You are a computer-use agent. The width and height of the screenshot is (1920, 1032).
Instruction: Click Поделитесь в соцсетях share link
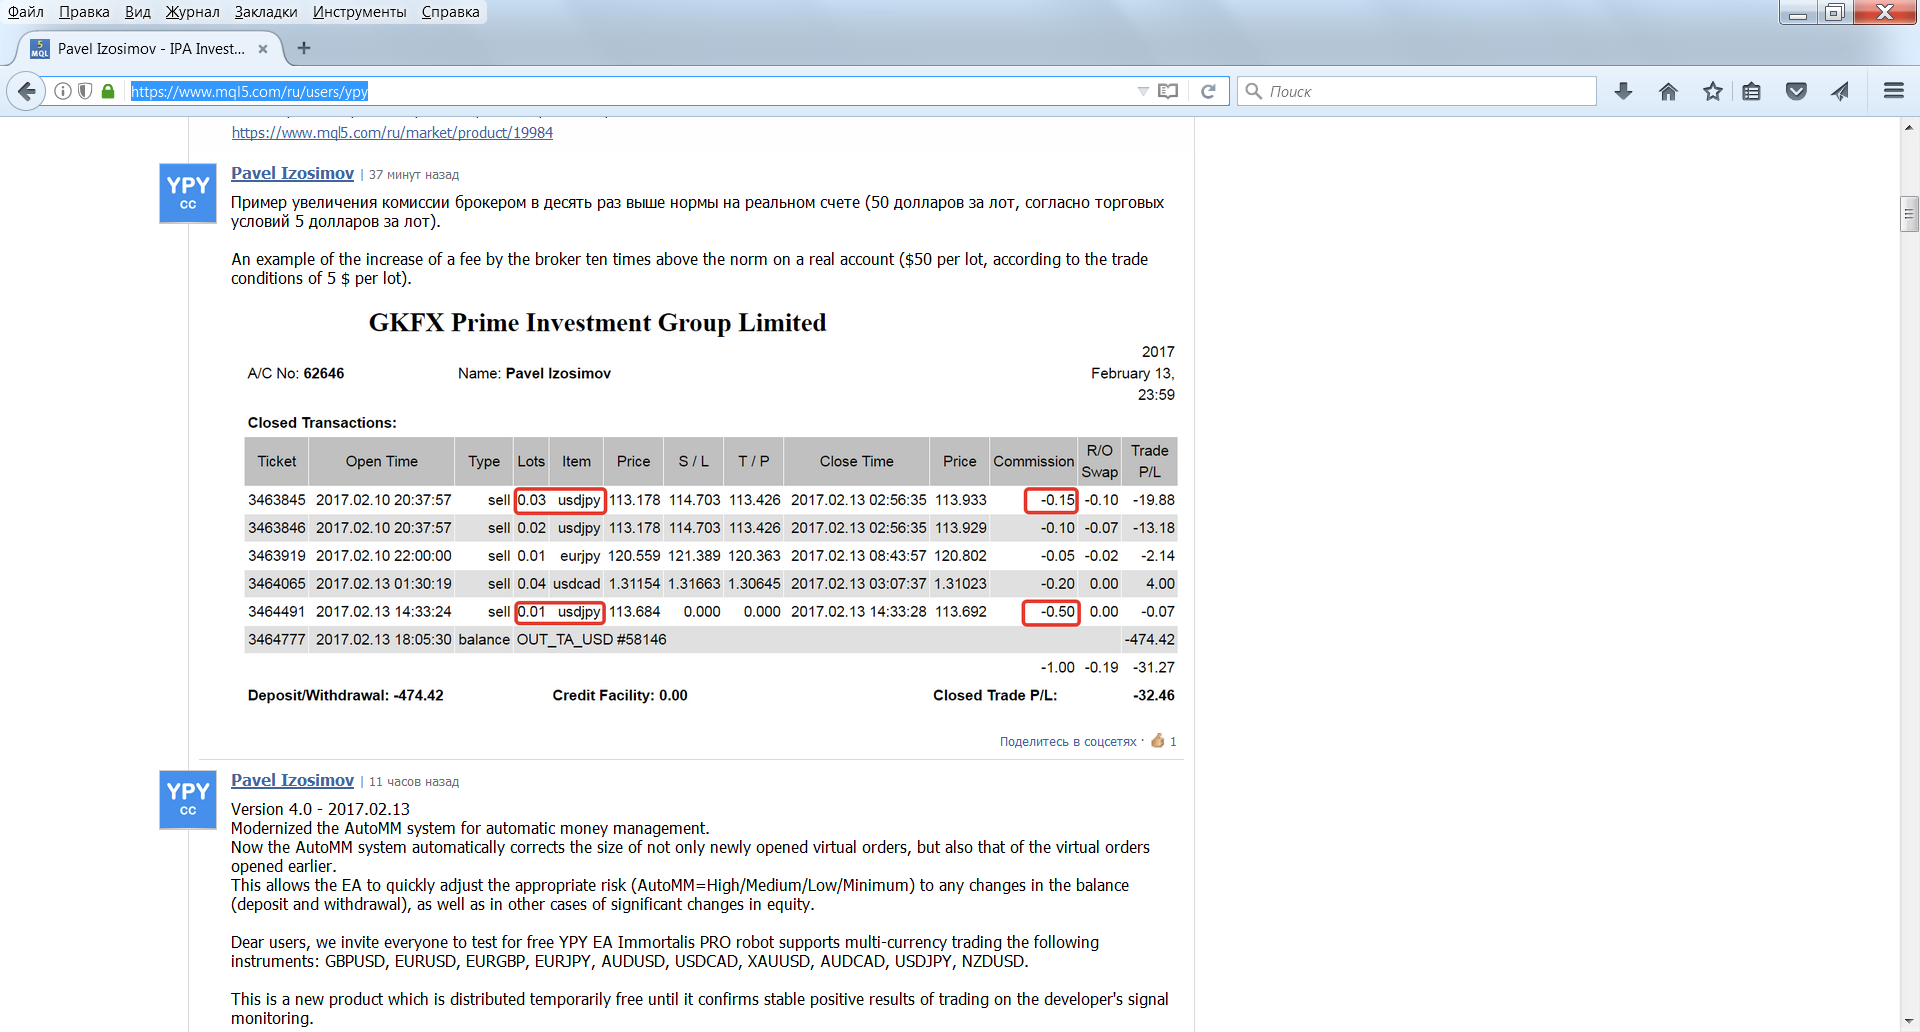pyautogui.click(x=1068, y=742)
